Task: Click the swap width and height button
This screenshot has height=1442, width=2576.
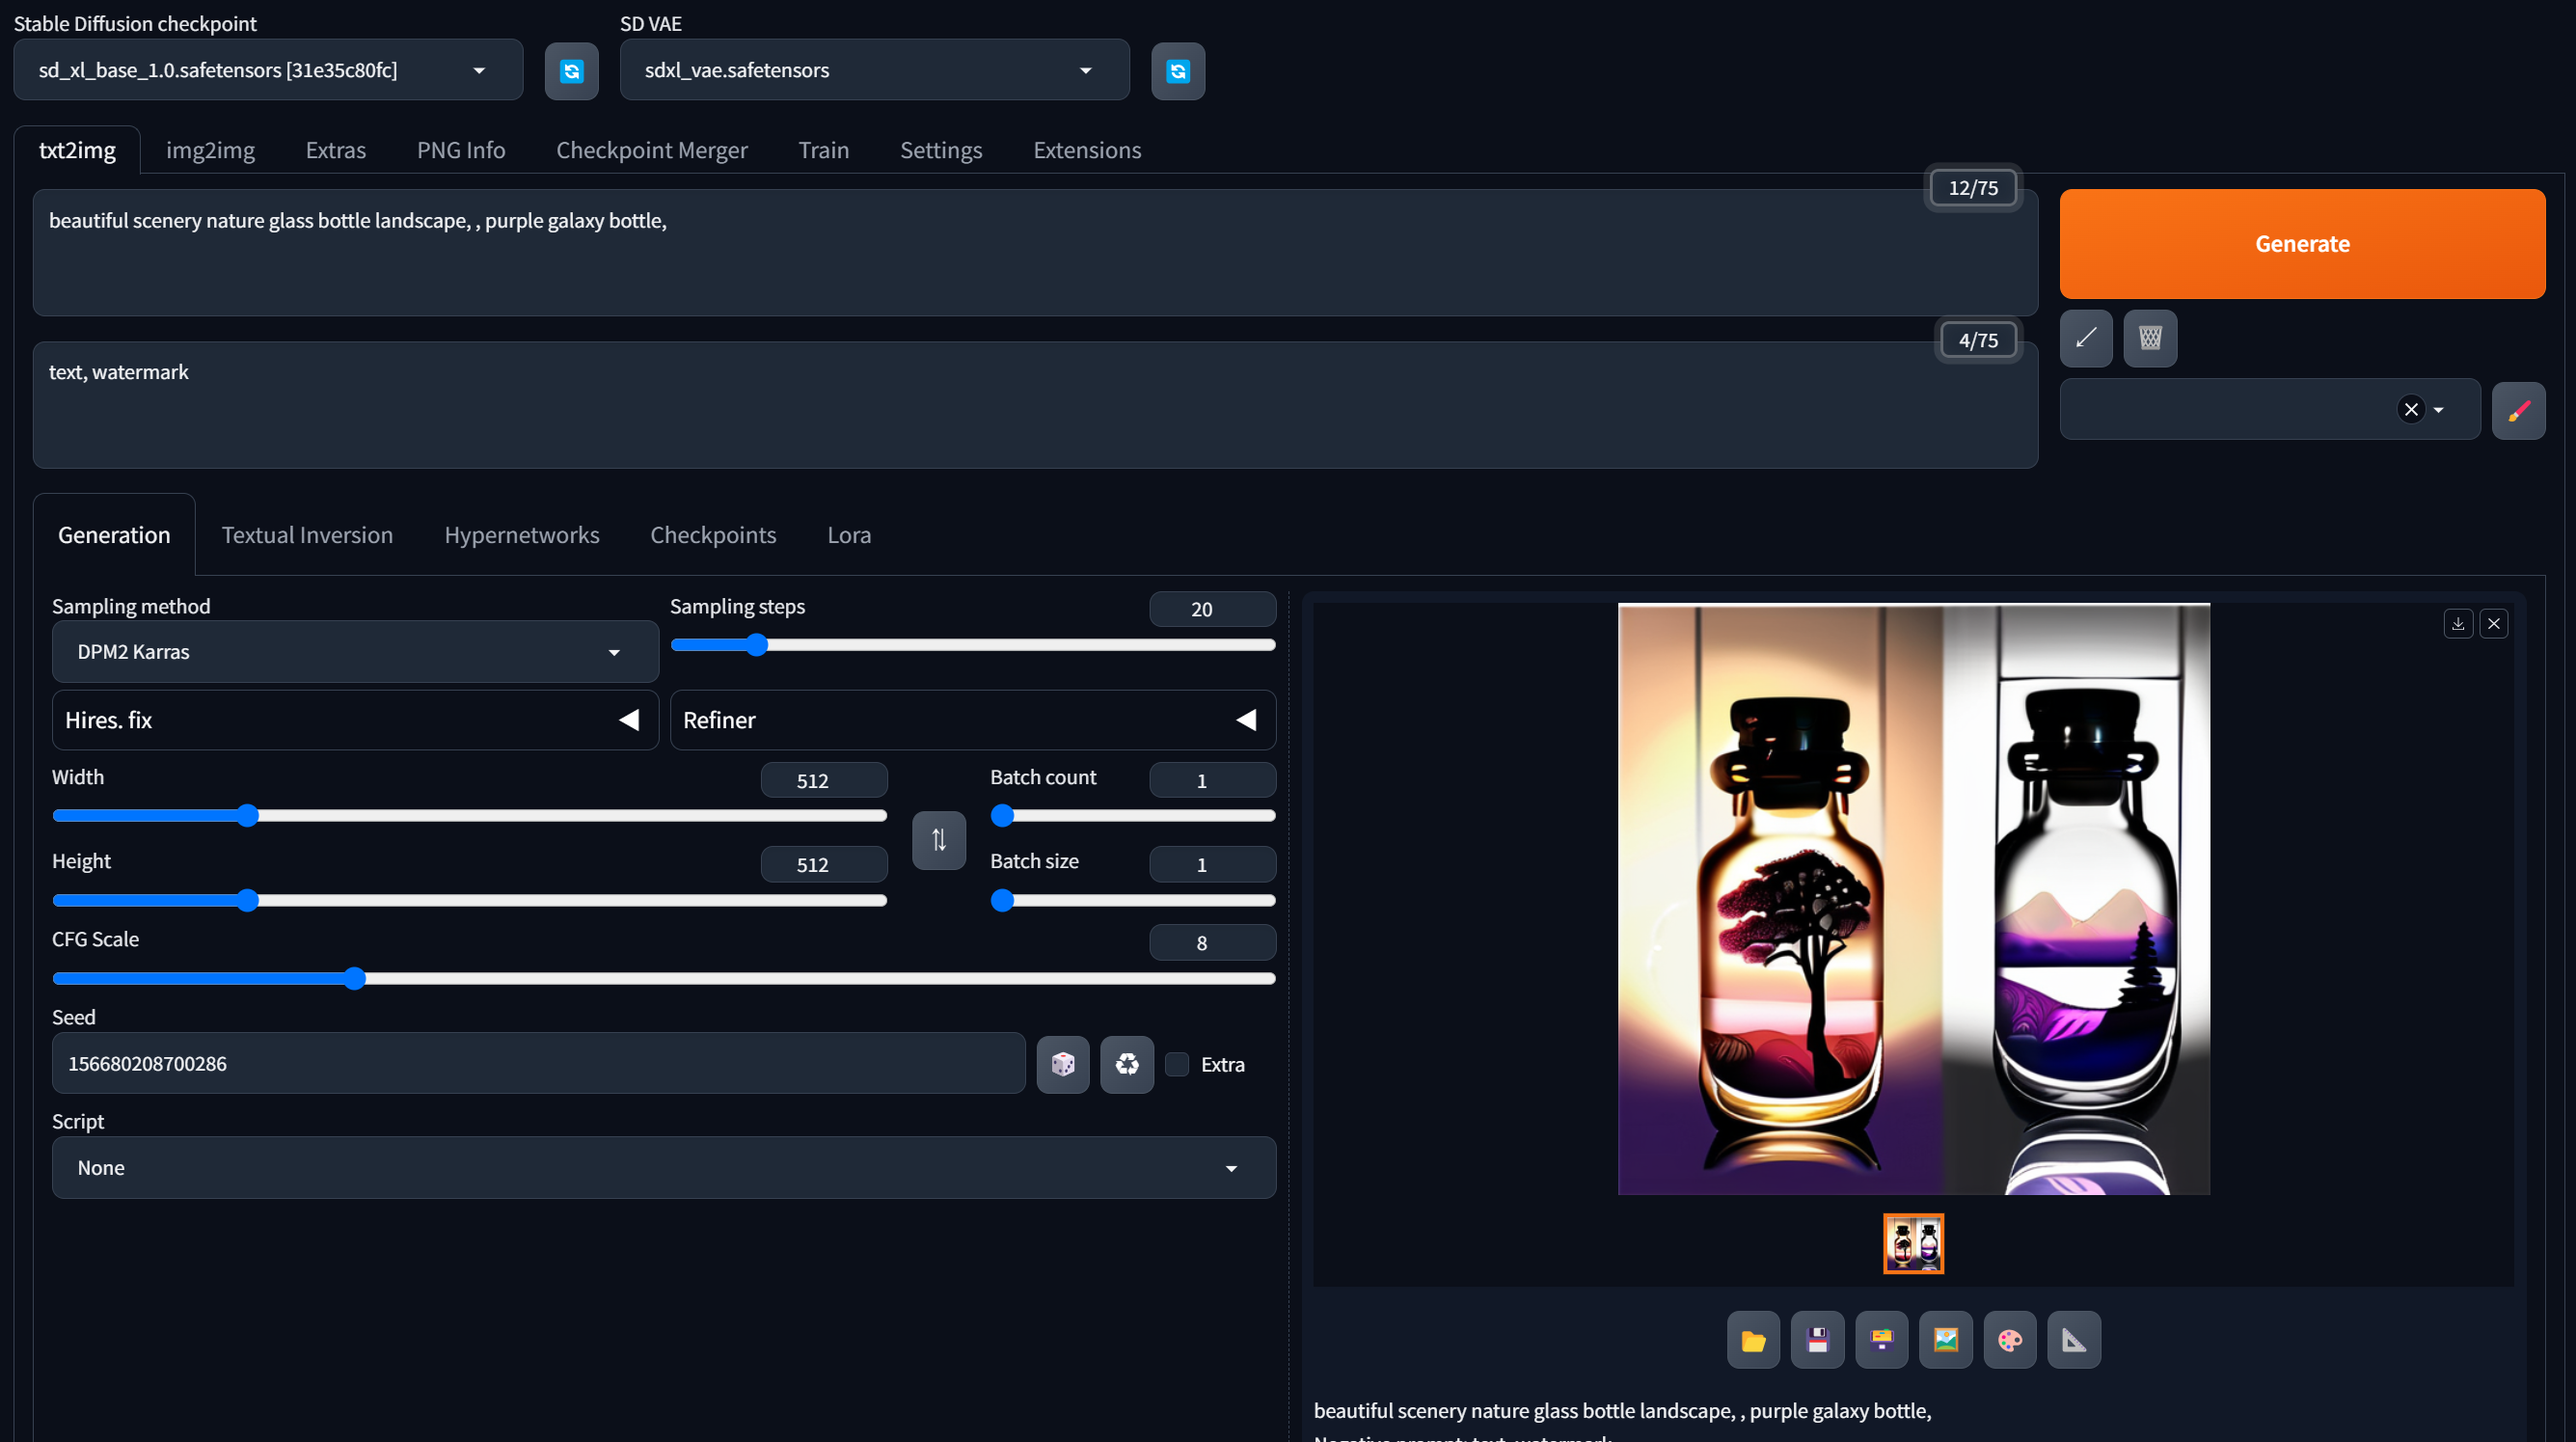Action: 938,840
